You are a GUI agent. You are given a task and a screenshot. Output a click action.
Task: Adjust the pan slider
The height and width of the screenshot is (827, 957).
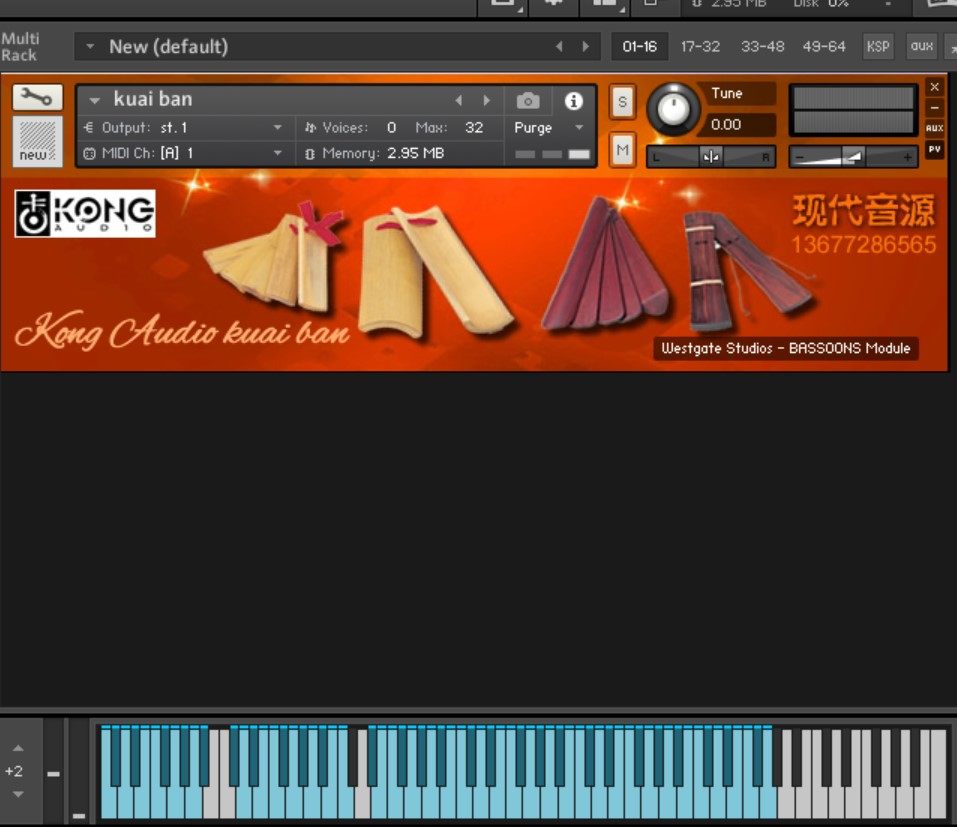[711, 157]
